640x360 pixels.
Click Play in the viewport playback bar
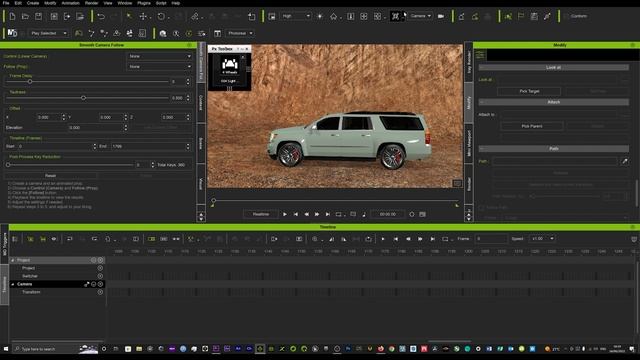click(x=284, y=214)
